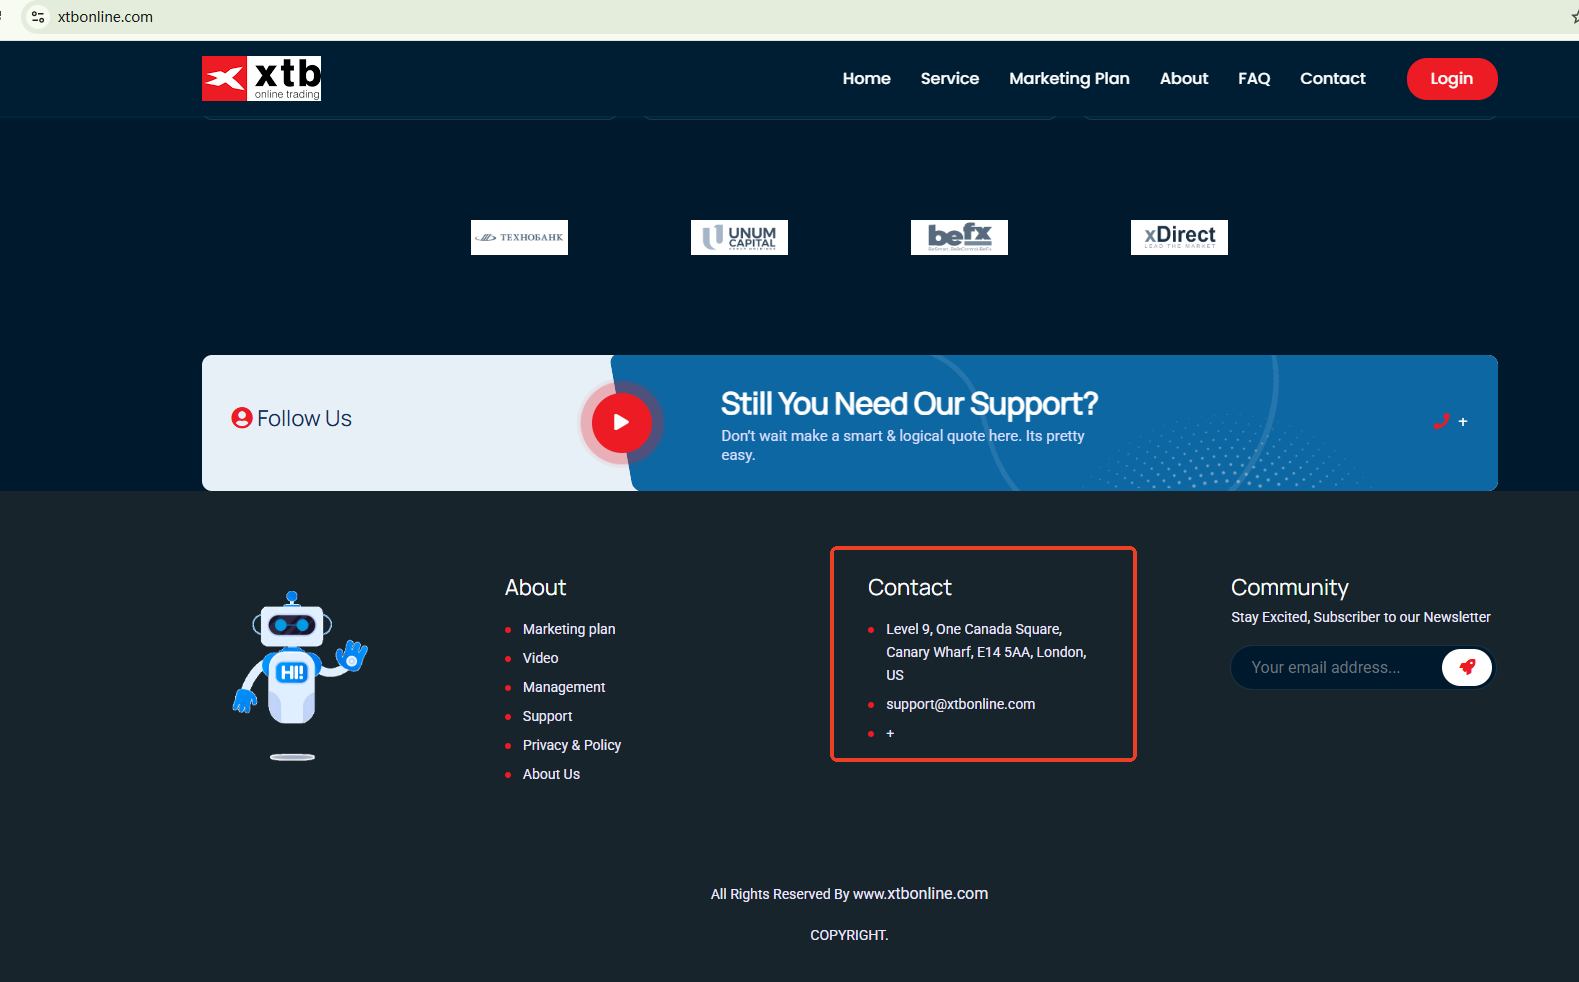Screen dimensions: 1579x982
Task: Go to the Service page
Action: tap(949, 78)
